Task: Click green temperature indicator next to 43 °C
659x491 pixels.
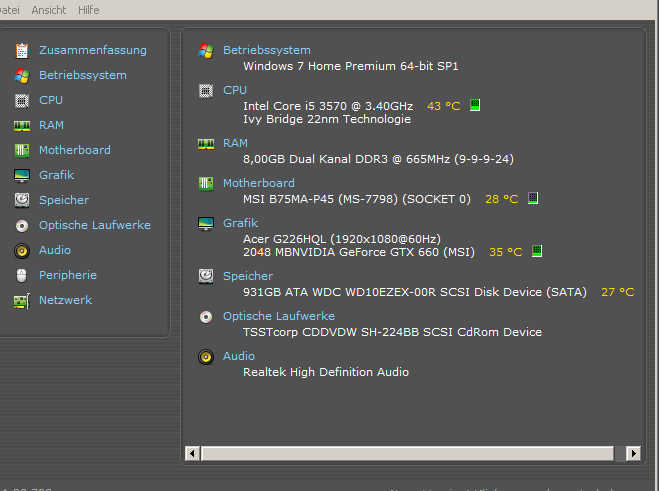Action: tap(475, 105)
